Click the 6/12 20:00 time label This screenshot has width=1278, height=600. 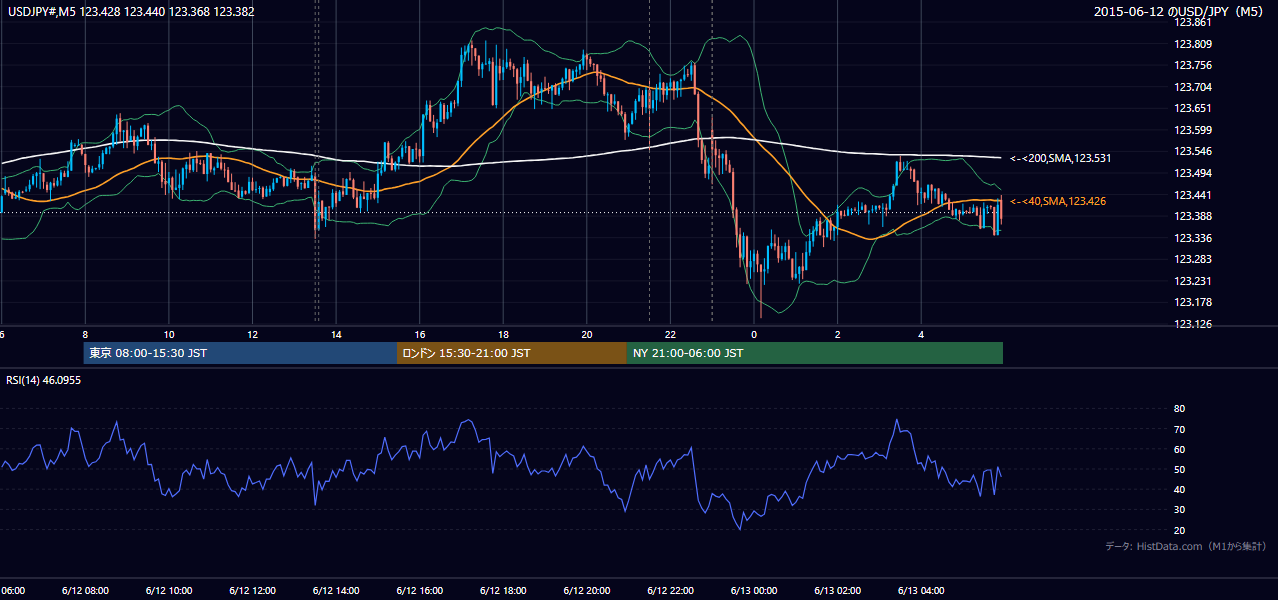point(587,590)
